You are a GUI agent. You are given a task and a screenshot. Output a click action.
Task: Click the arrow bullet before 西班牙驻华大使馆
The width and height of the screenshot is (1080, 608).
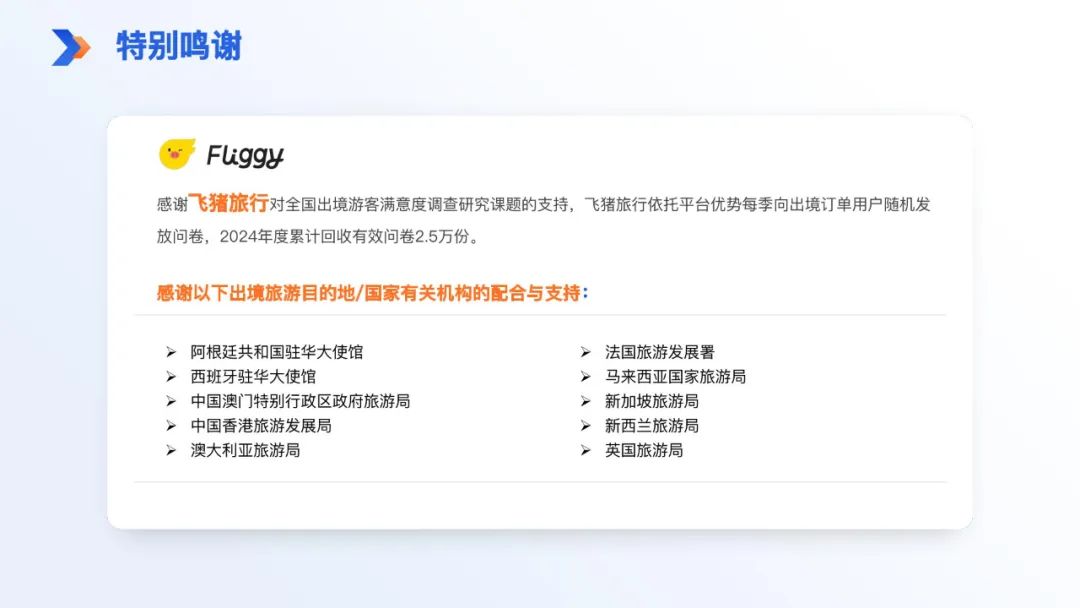(171, 377)
